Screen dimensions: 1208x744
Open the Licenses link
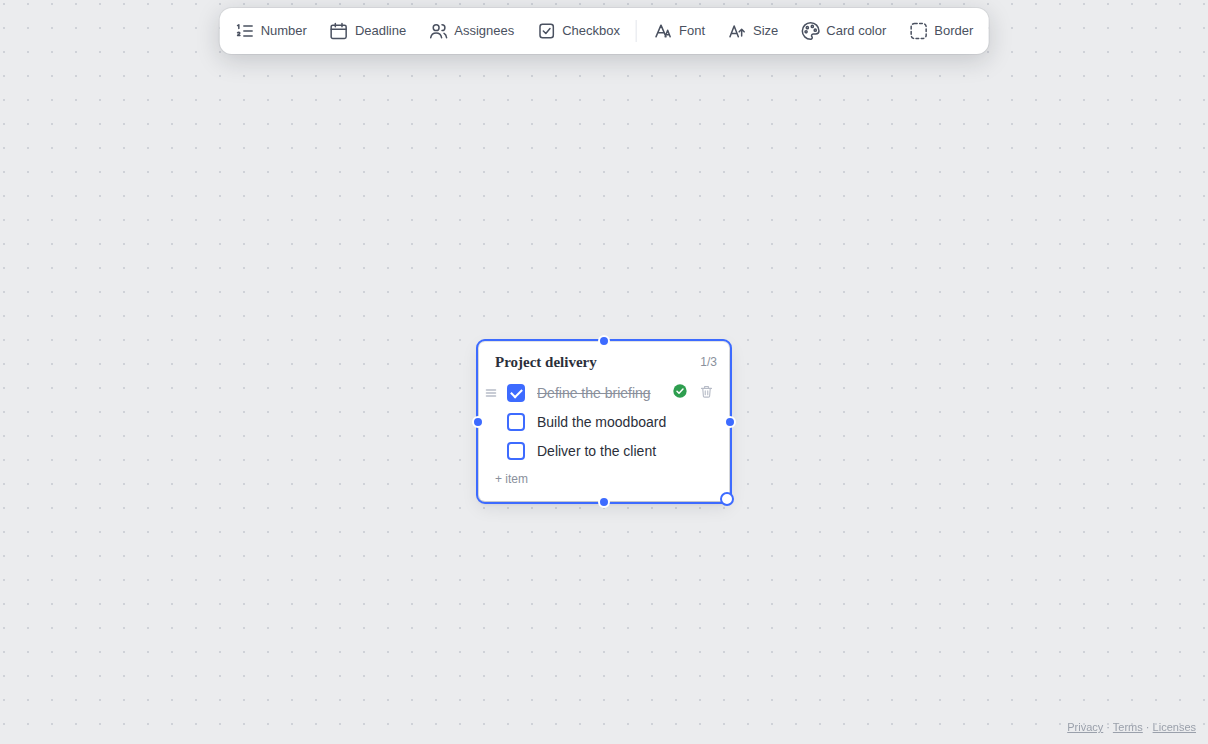(1174, 727)
